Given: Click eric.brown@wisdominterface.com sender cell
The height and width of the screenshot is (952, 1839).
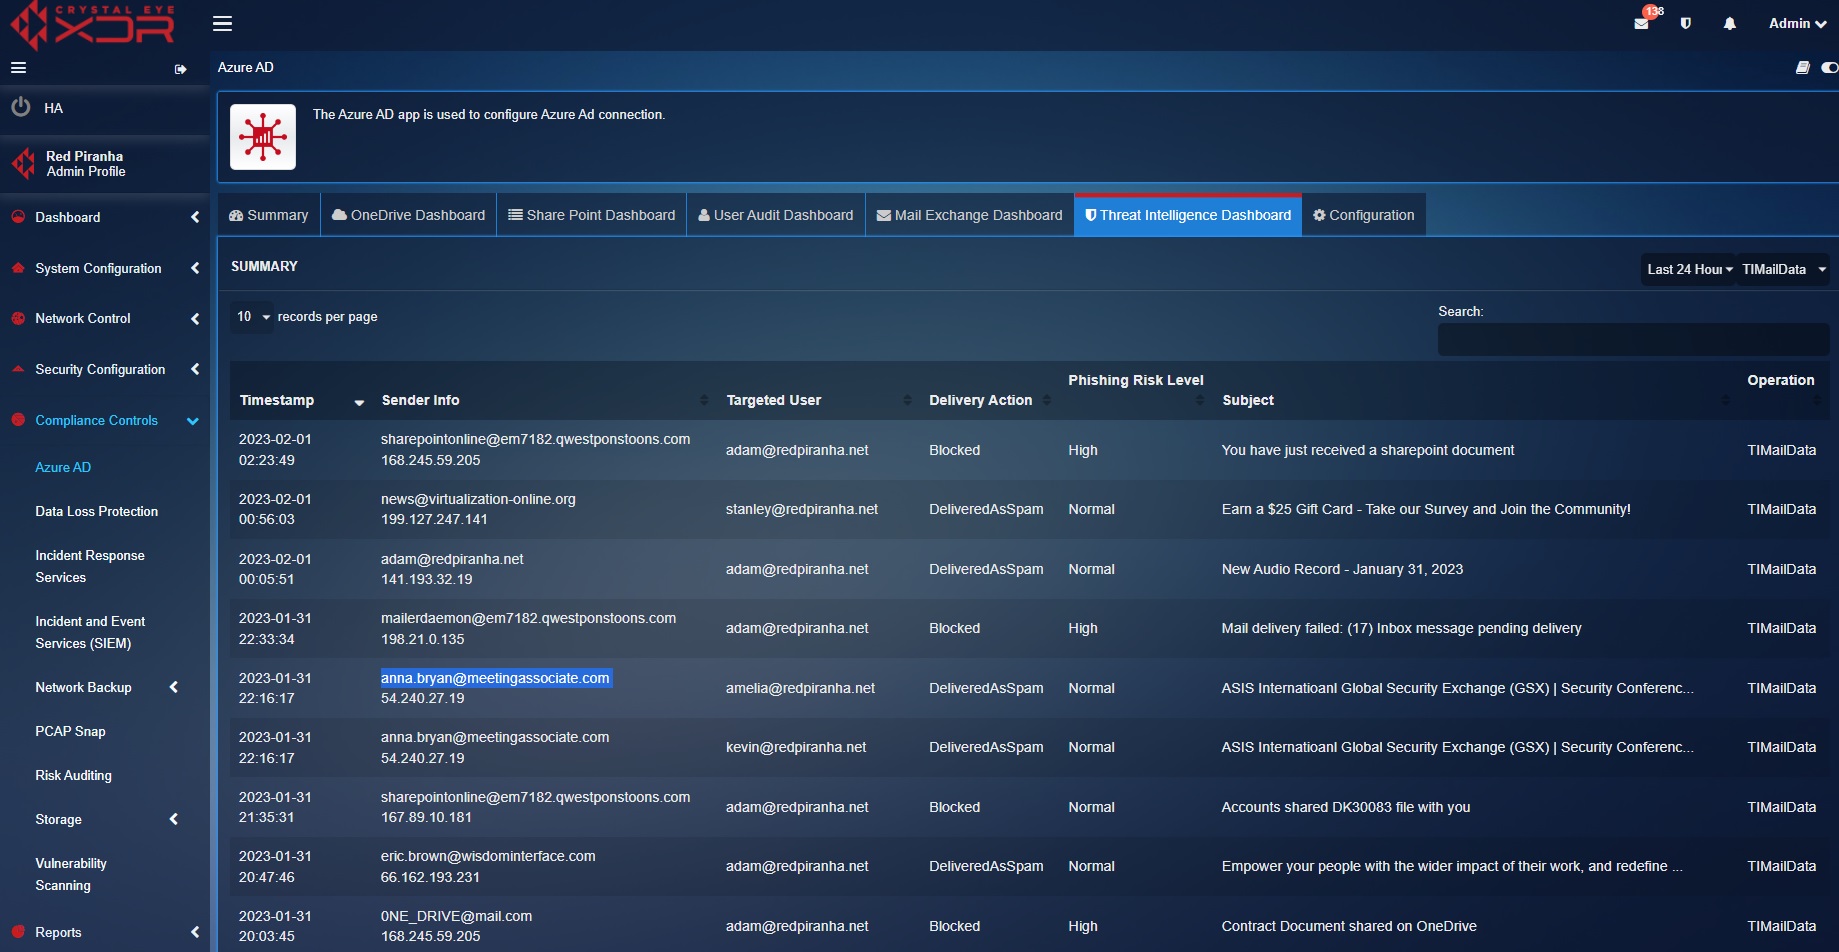Looking at the screenshot, I should pos(488,856).
